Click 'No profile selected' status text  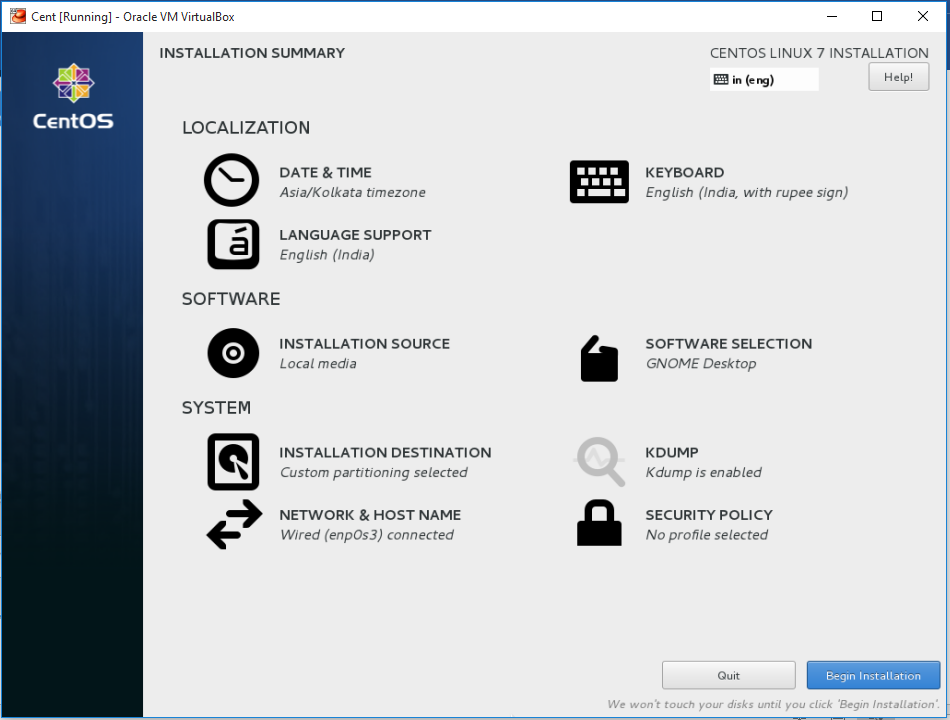706,535
